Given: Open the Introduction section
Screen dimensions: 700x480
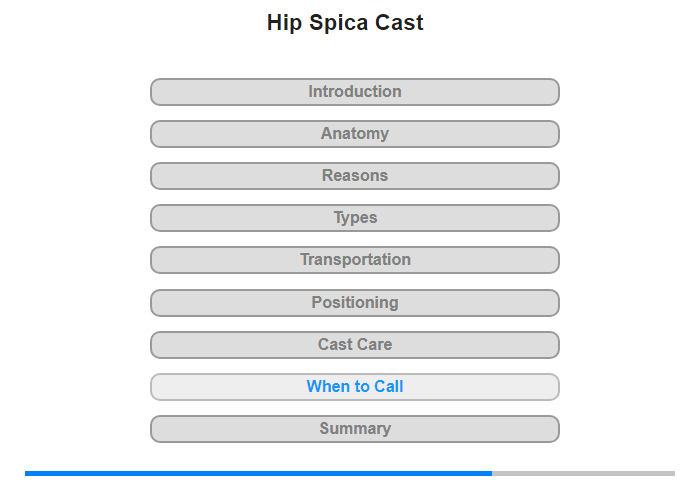Looking at the screenshot, I should [x=355, y=92].
